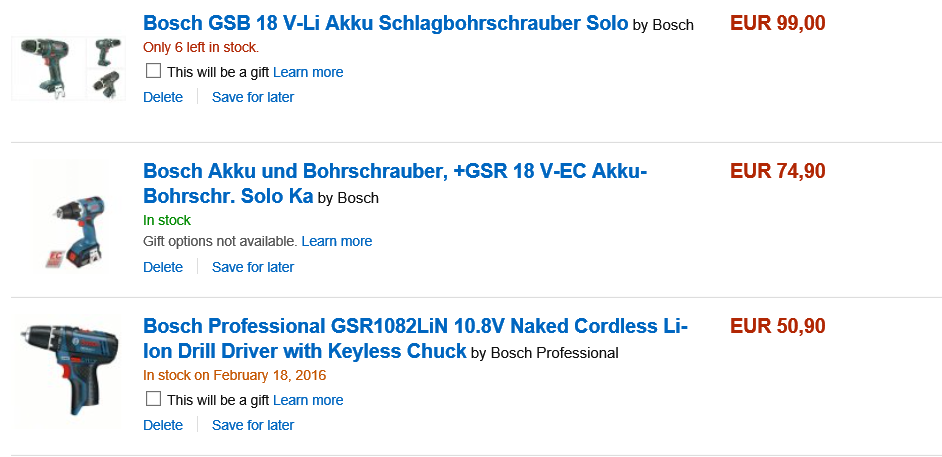Image resolution: width=942 pixels, height=457 pixels.
Task: Delete the Bosch GSB 18 V-Li item
Action: click(163, 97)
